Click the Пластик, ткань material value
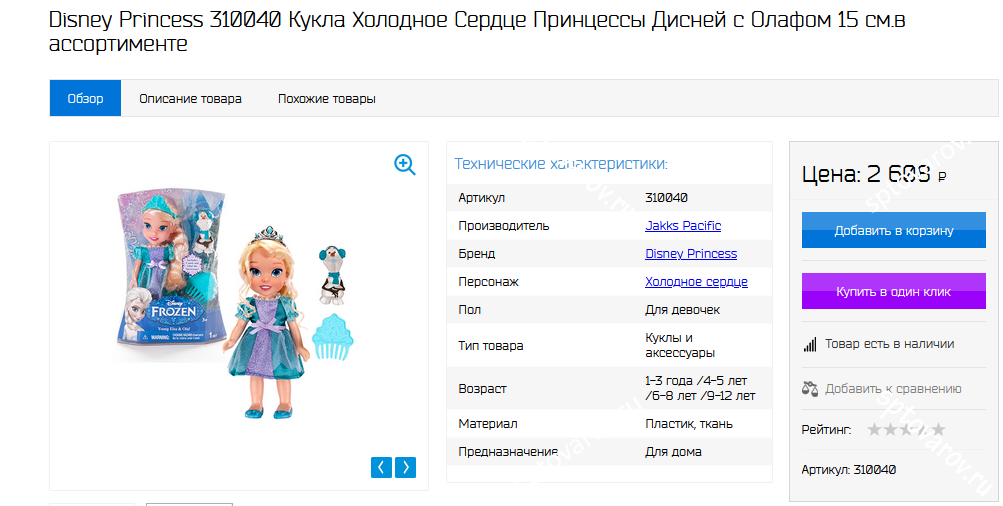 [x=689, y=423]
